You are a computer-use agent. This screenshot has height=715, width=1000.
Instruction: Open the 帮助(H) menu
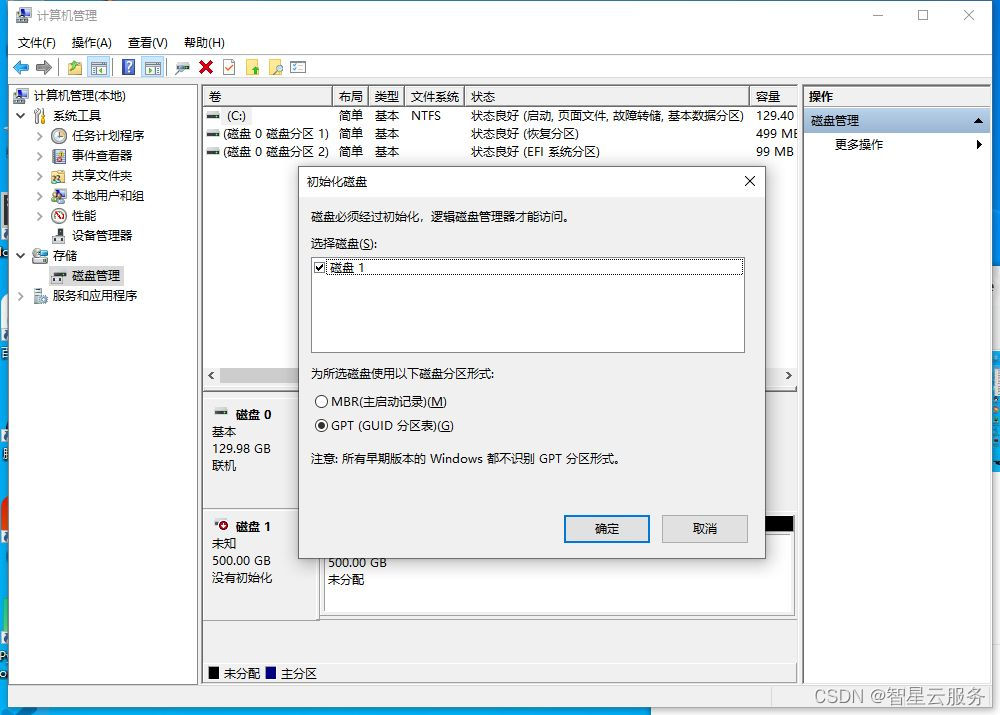[x=204, y=43]
